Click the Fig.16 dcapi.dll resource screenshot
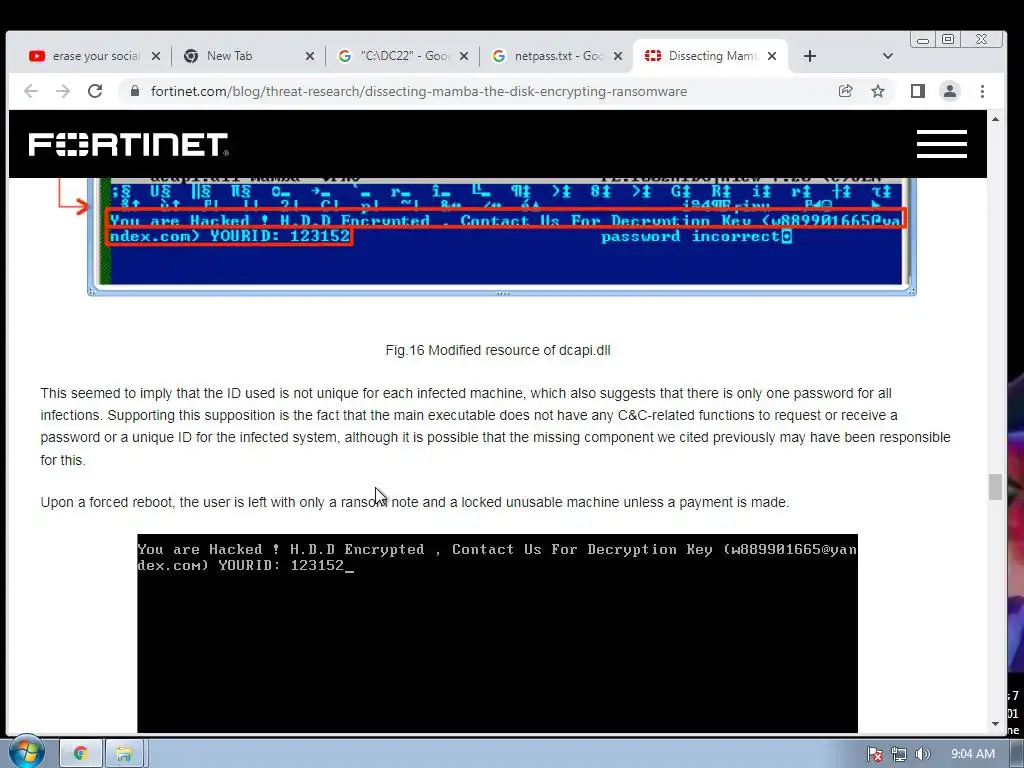 click(502, 236)
